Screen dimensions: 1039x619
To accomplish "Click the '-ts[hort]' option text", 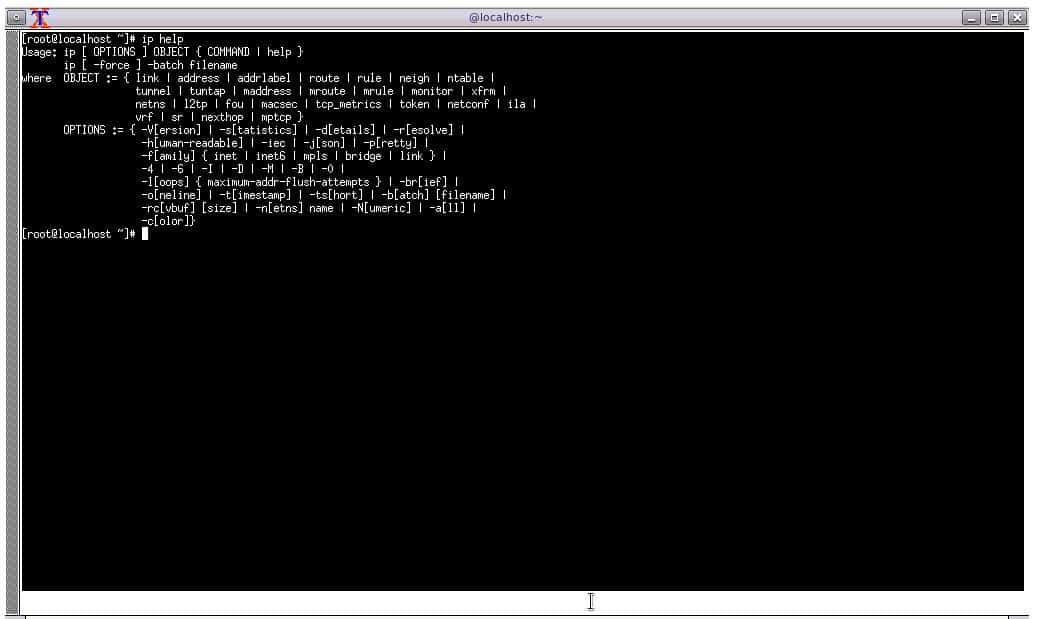I will 337,196.
